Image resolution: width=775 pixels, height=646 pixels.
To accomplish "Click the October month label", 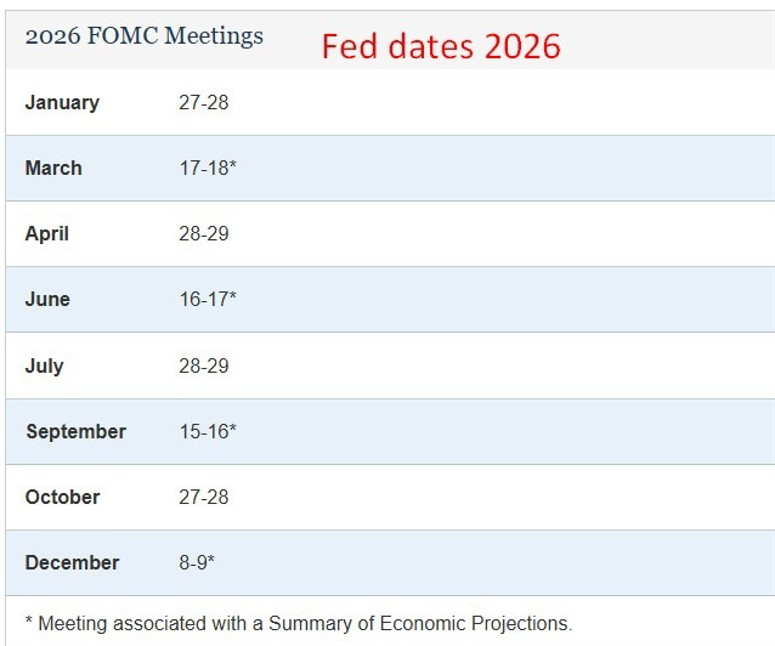I will point(62,497).
